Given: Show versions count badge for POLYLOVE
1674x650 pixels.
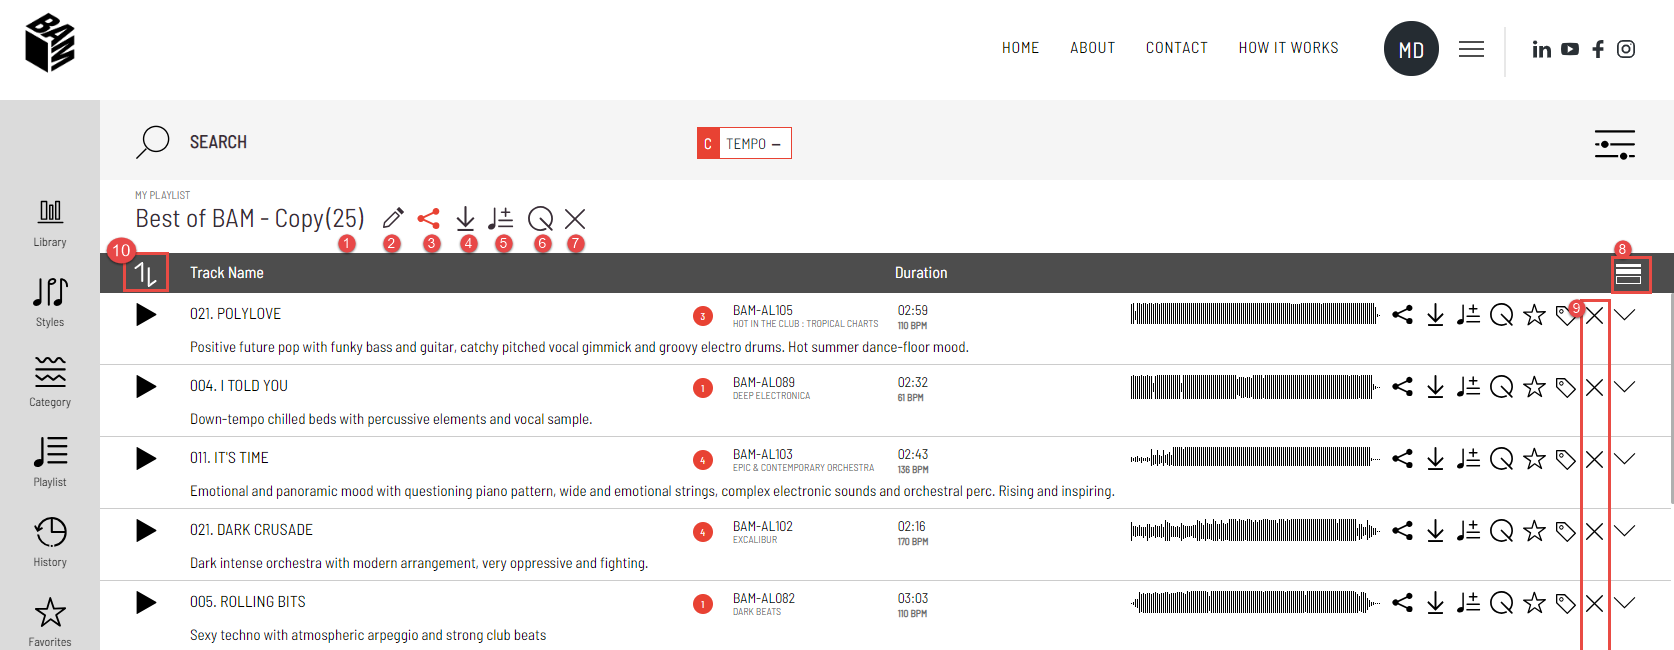Looking at the screenshot, I should coord(703,316).
